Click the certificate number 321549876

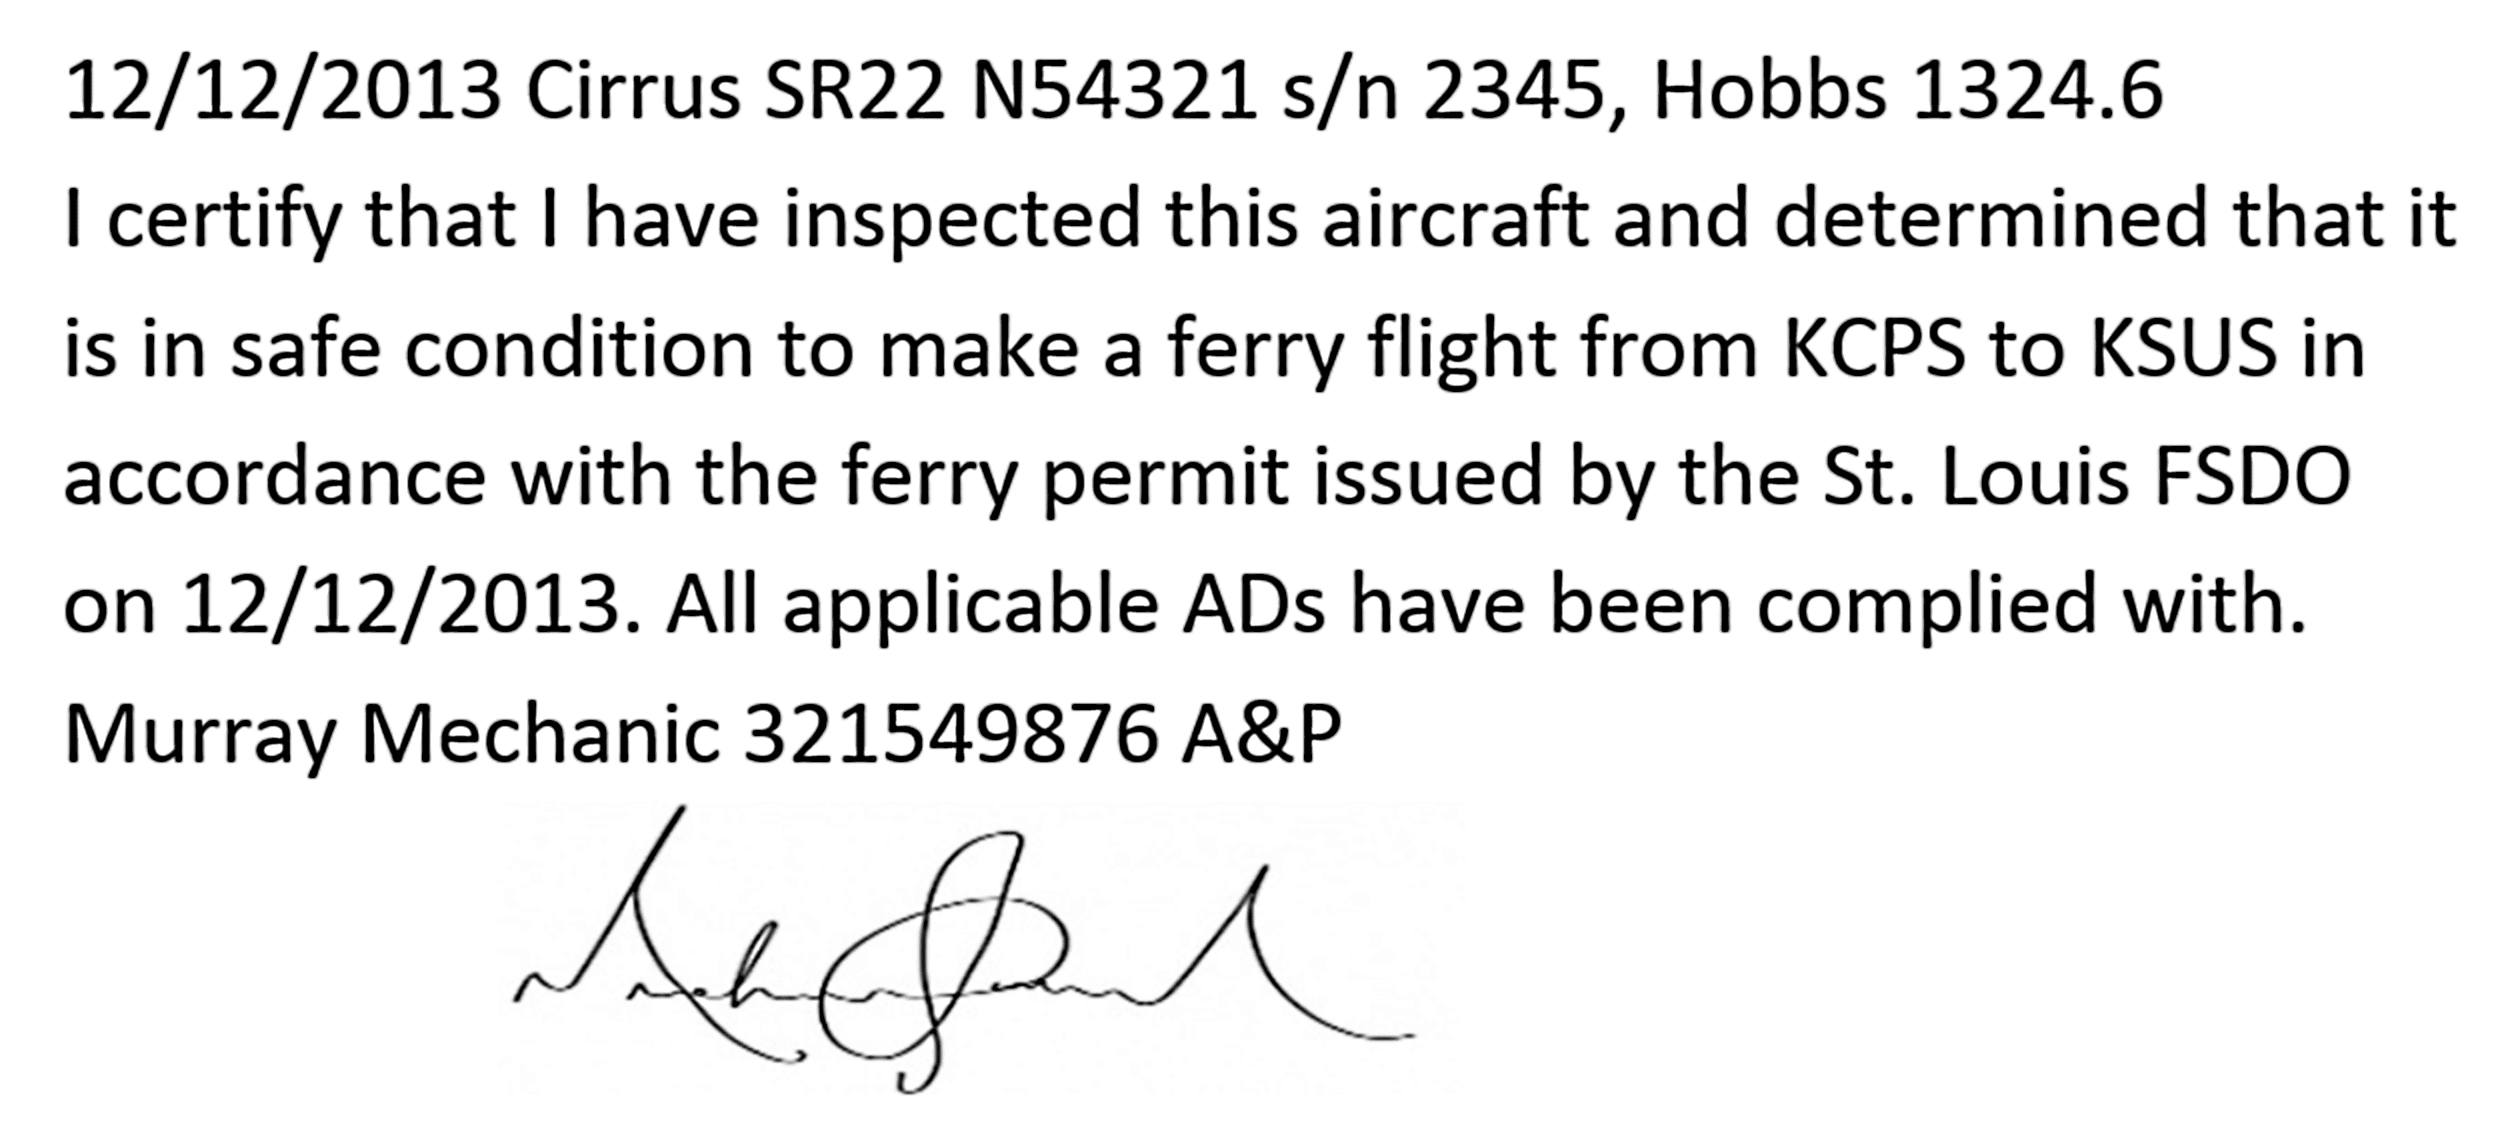(950, 736)
